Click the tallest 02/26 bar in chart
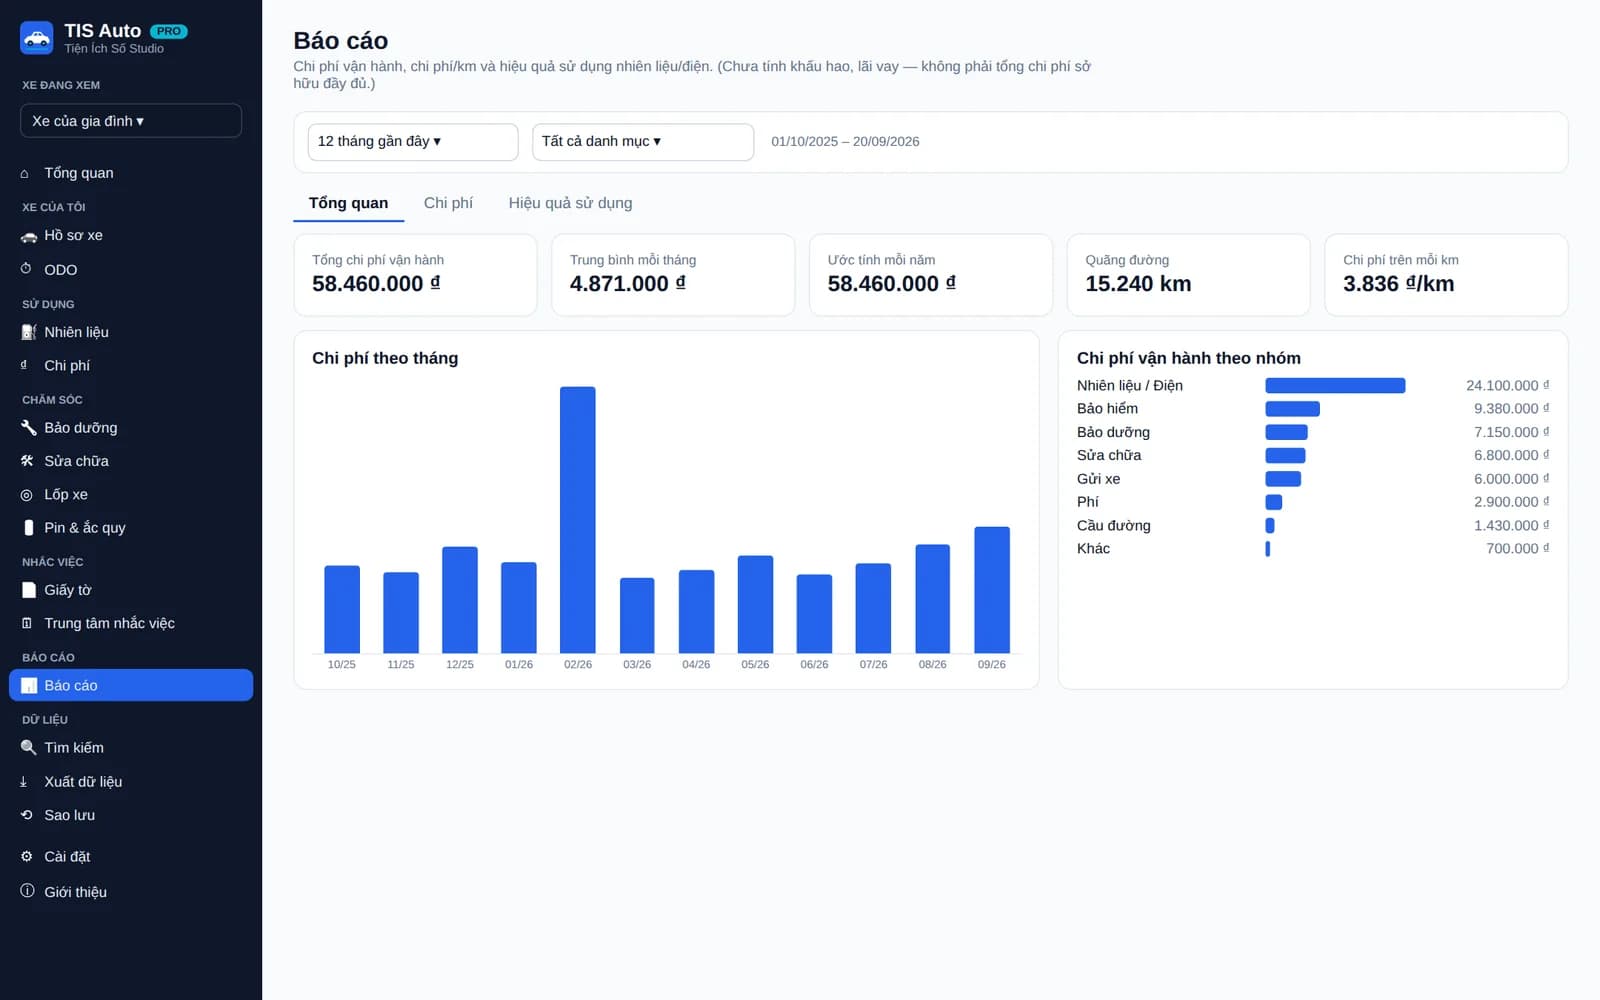Image resolution: width=1600 pixels, height=1000 pixels. click(578, 520)
